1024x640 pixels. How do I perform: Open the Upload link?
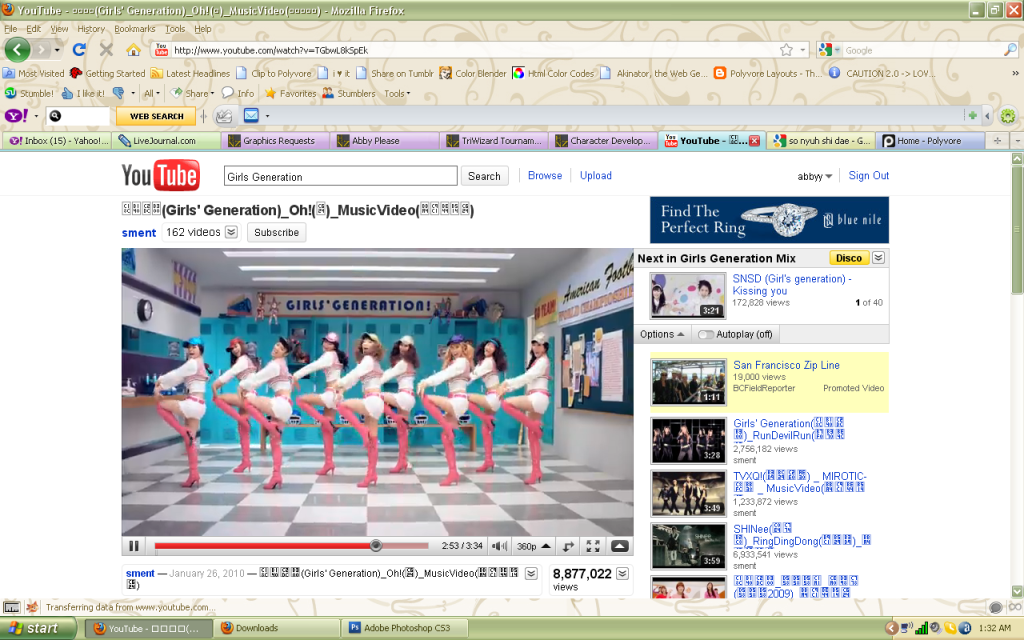coord(596,176)
